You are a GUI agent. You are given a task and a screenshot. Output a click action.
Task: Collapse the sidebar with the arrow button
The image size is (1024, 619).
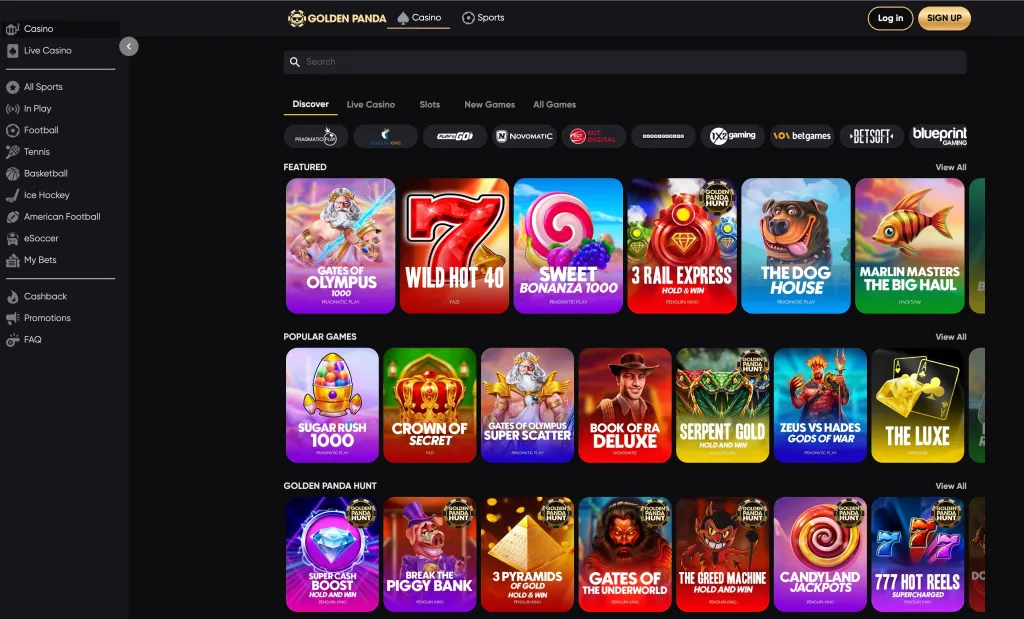point(129,46)
